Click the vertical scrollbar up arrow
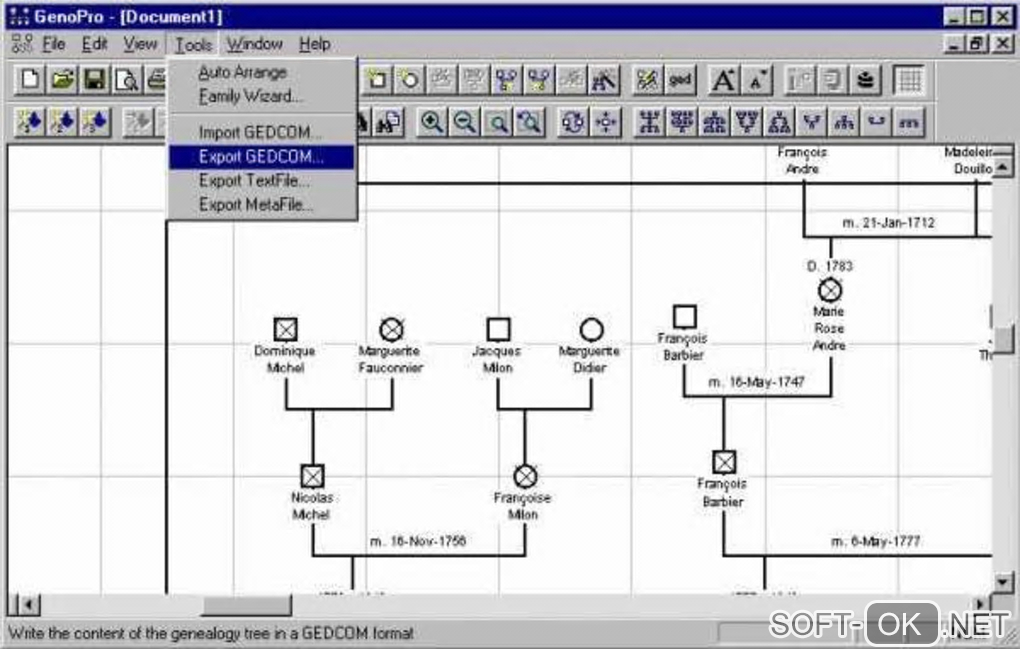This screenshot has height=649, width=1020. coord(1002,168)
